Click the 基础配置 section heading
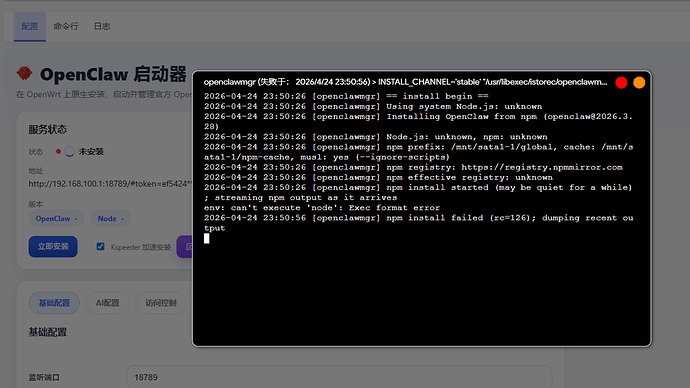 [48, 332]
